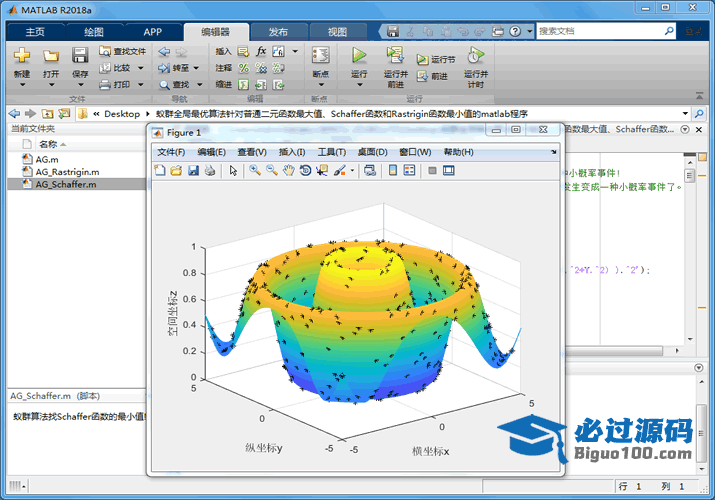
Task: Select the rotate 3D tool
Action: click(305, 170)
